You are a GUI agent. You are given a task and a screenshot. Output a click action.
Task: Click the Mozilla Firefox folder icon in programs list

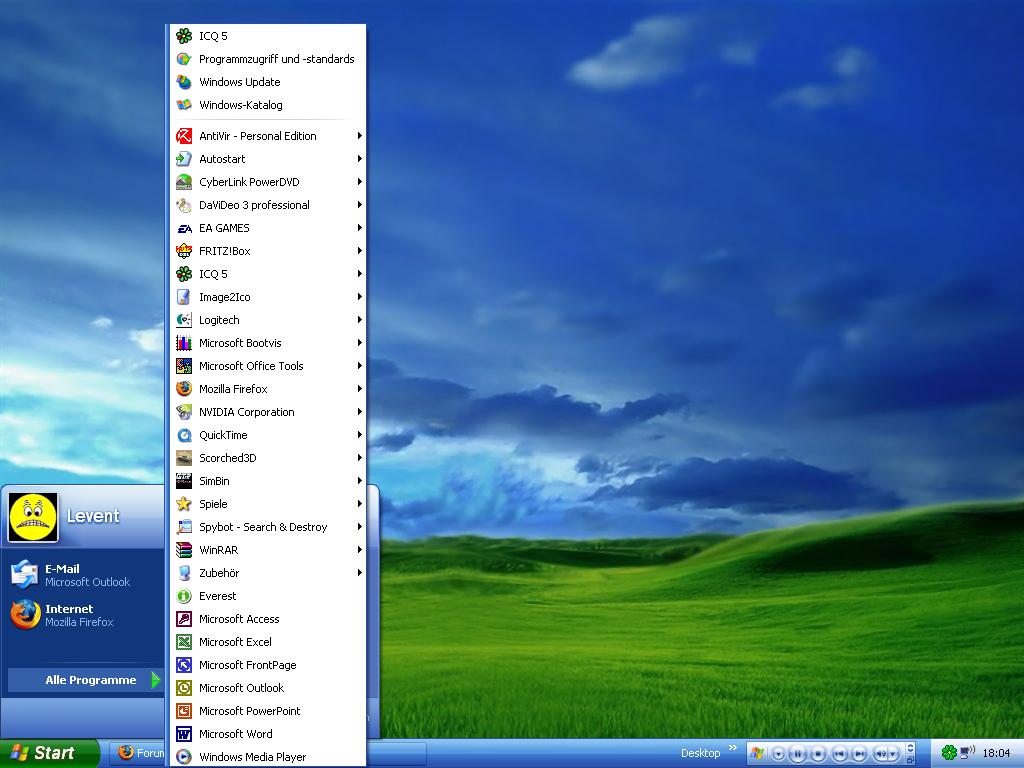coord(184,389)
